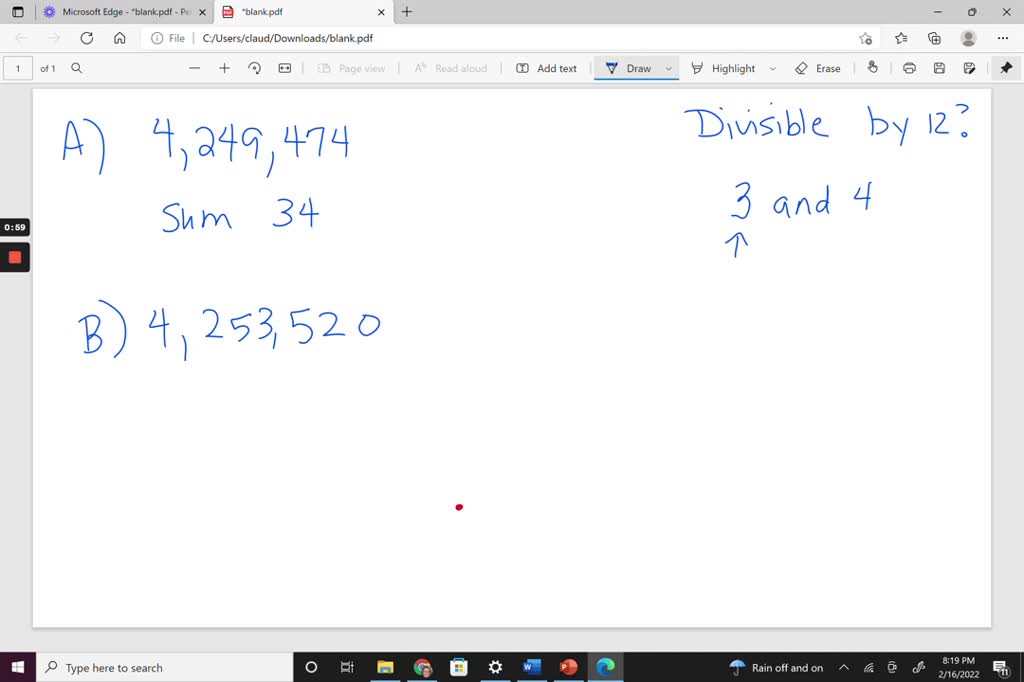Image resolution: width=1024 pixels, height=682 pixels.
Task: Rotate the PDF page
Action: [254, 68]
